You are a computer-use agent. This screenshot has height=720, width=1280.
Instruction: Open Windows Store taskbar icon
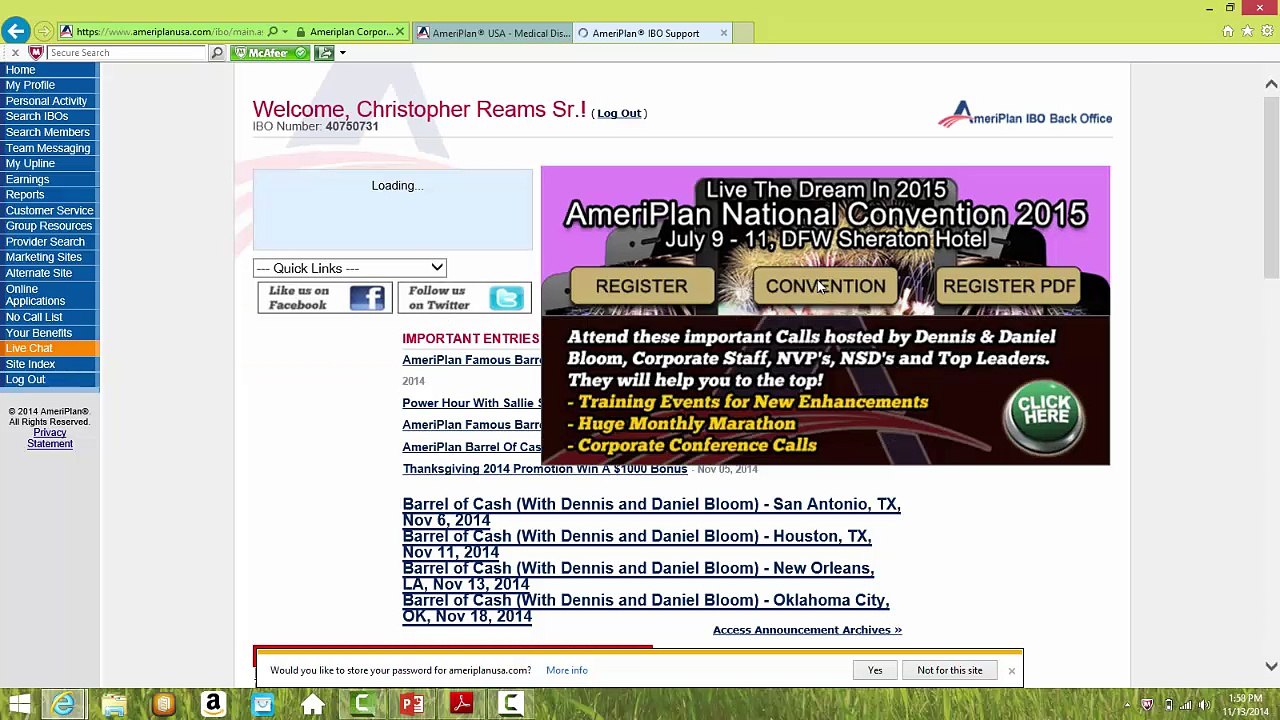[263, 705]
